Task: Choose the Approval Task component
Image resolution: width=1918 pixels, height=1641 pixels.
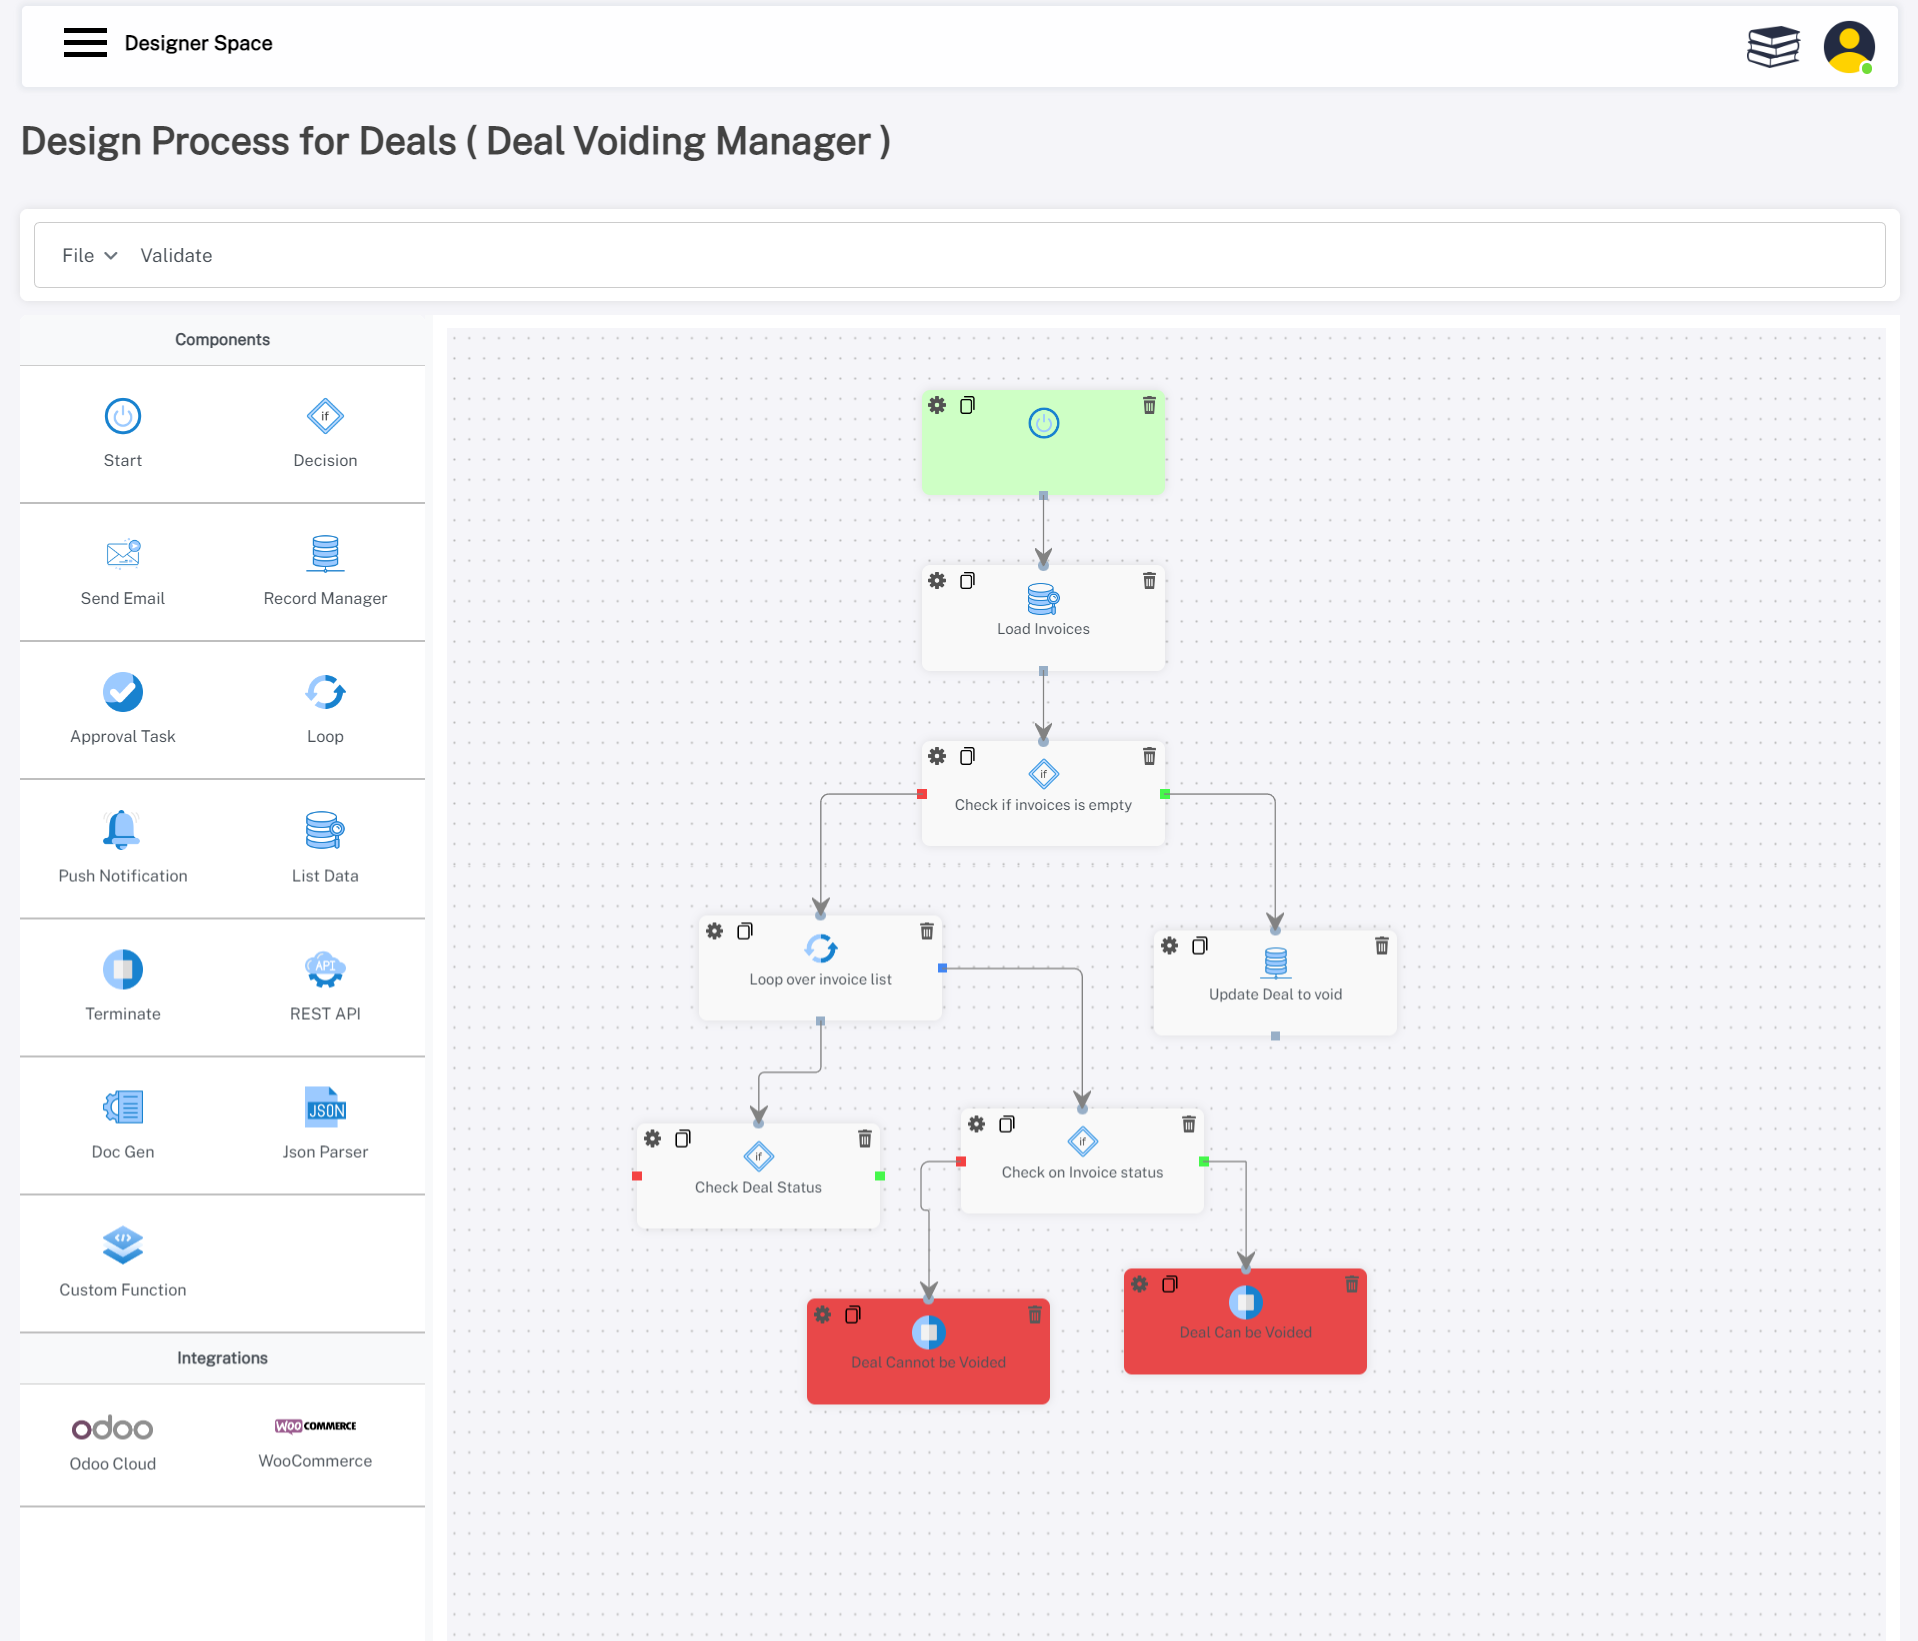Action: [x=123, y=693]
